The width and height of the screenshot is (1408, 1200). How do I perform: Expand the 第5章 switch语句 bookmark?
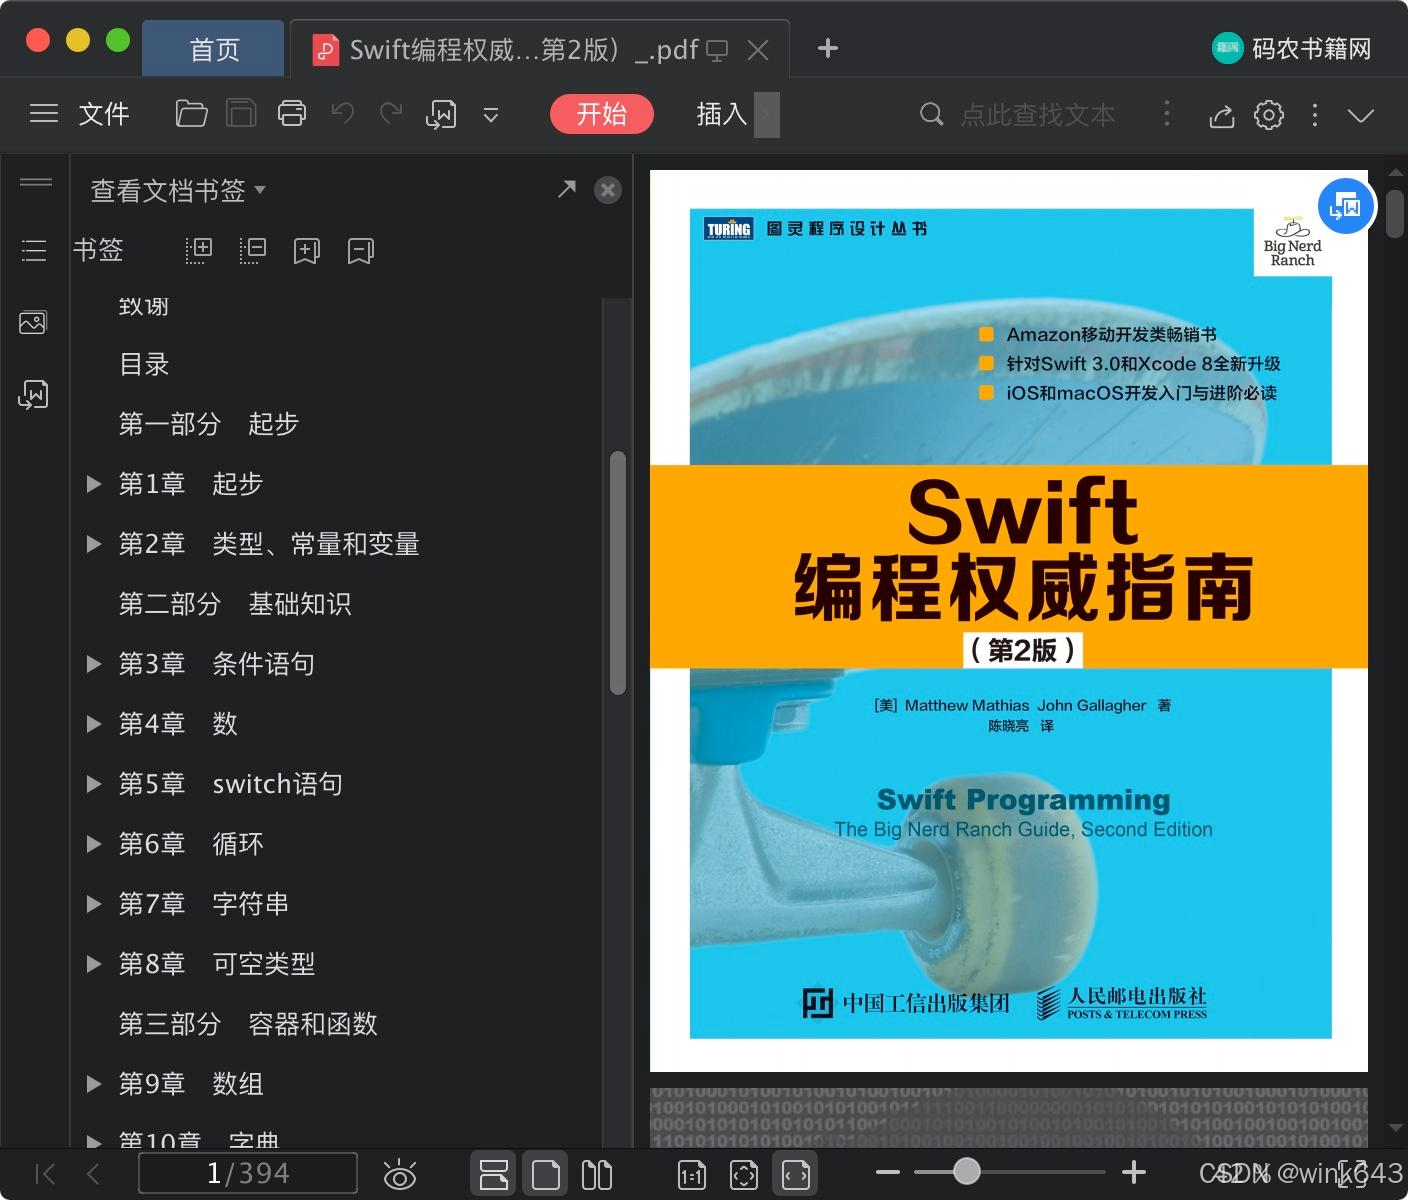(x=94, y=784)
